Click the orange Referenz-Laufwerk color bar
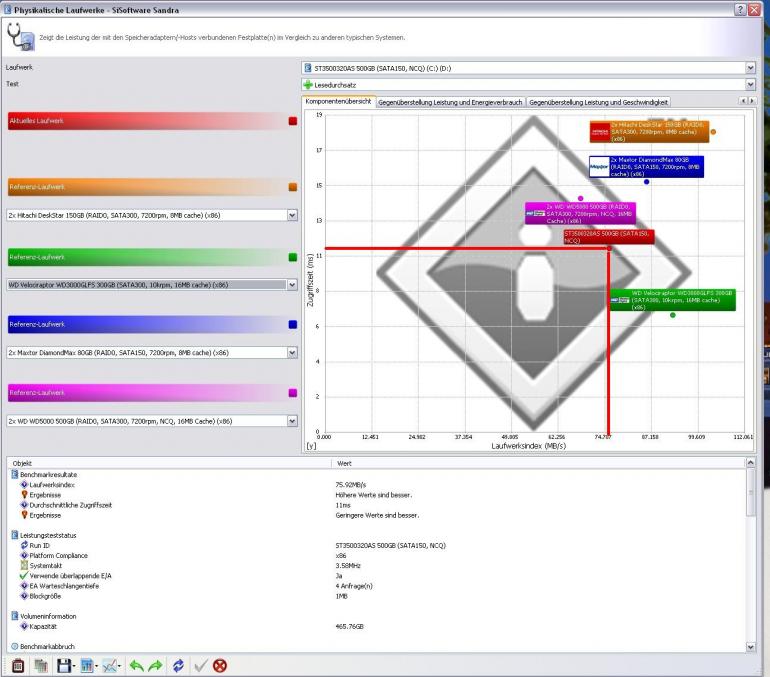 coord(146,187)
